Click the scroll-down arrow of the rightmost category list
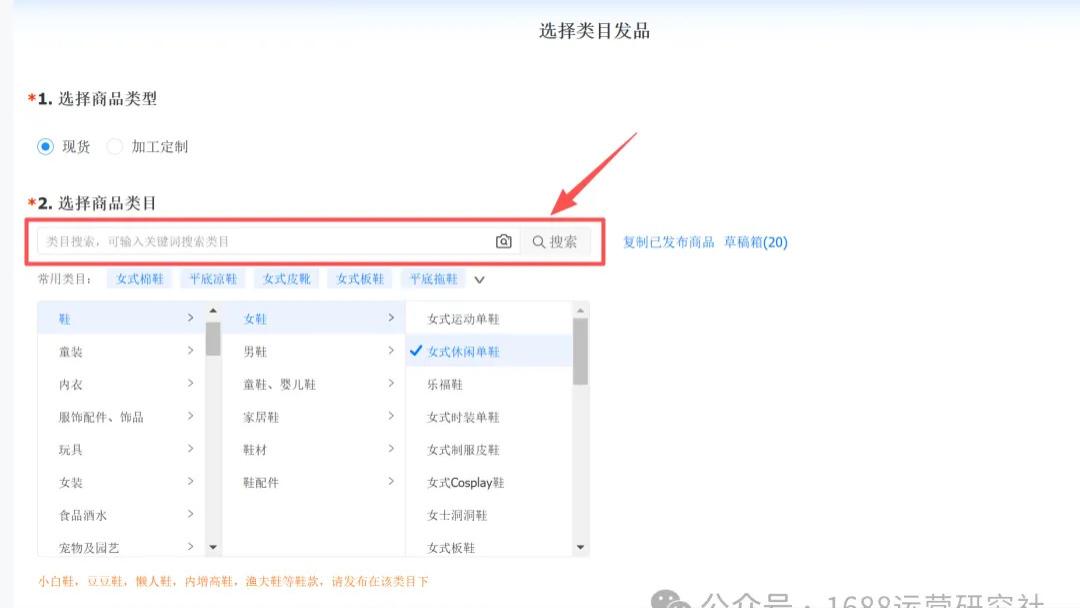This screenshot has width=1080, height=608. pyautogui.click(x=580, y=547)
